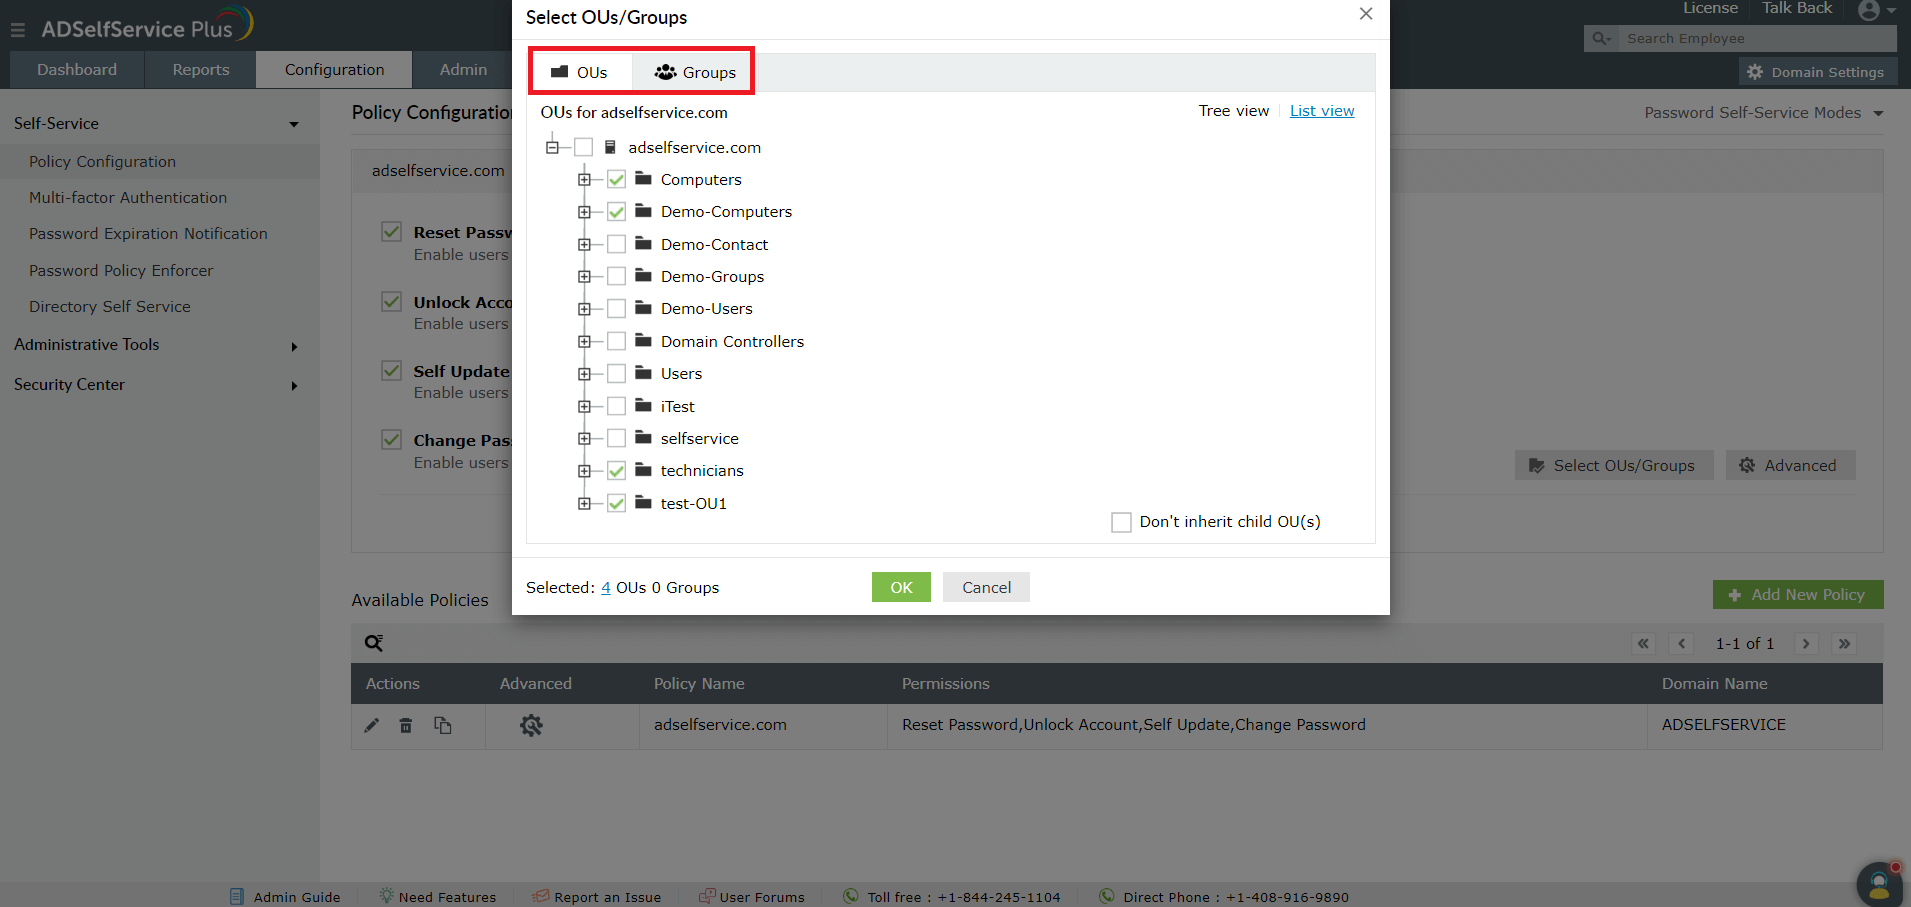The width and height of the screenshot is (1911, 907).
Task: Switch to the OUs tab
Action: tap(580, 72)
